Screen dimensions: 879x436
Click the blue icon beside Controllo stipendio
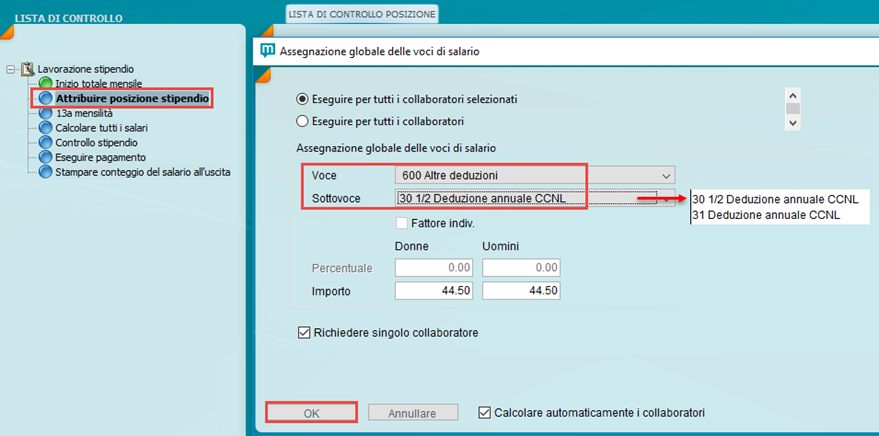point(45,142)
